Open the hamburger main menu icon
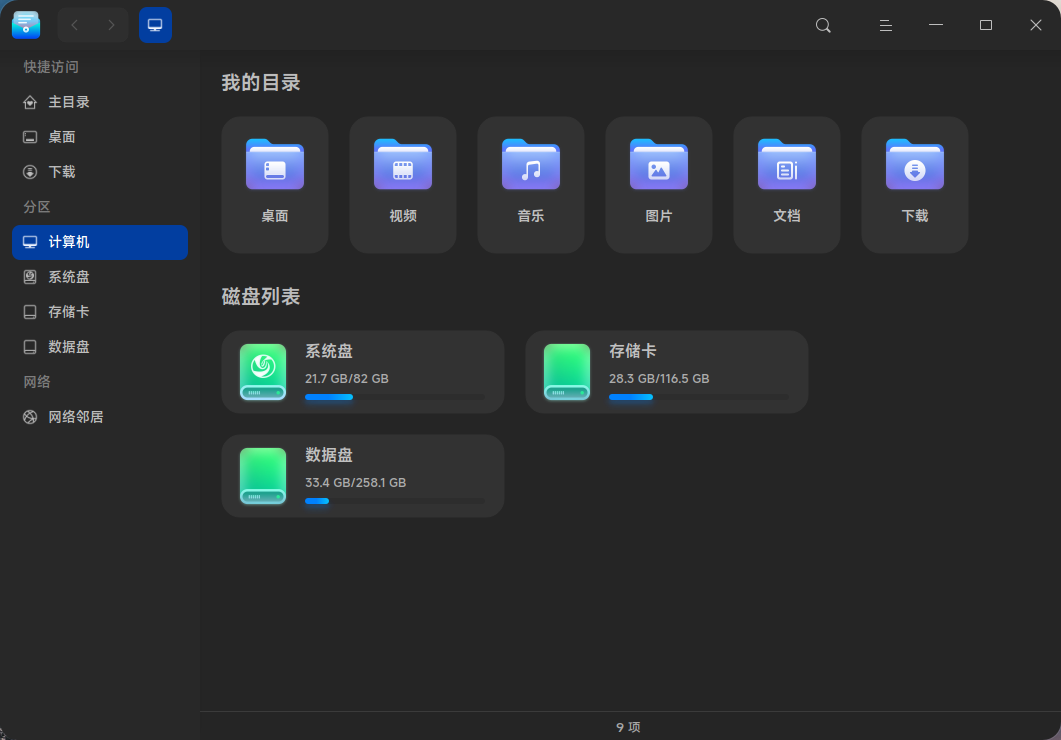The width and height of the screenshot is (1061, 740). click(885, 26)
